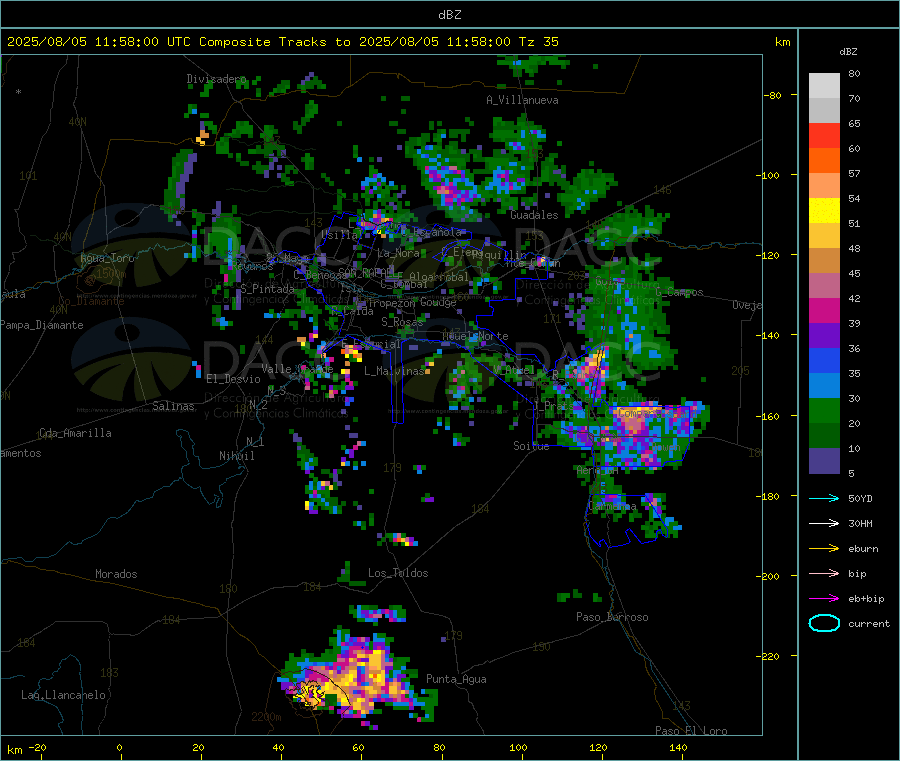Pick the gold 51–48 dBZ swatch
Image resolution: width=900 pixels, height=761 pixels.
click(x=824, y=236)
